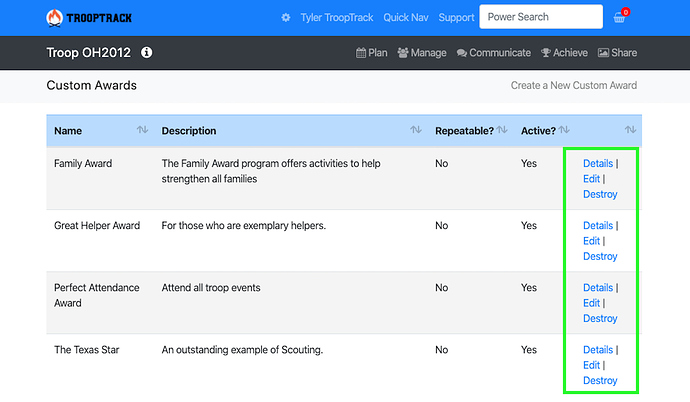The image size is (690, 402).
Task: Open the Communicate menu
Action: coord(494,53)
